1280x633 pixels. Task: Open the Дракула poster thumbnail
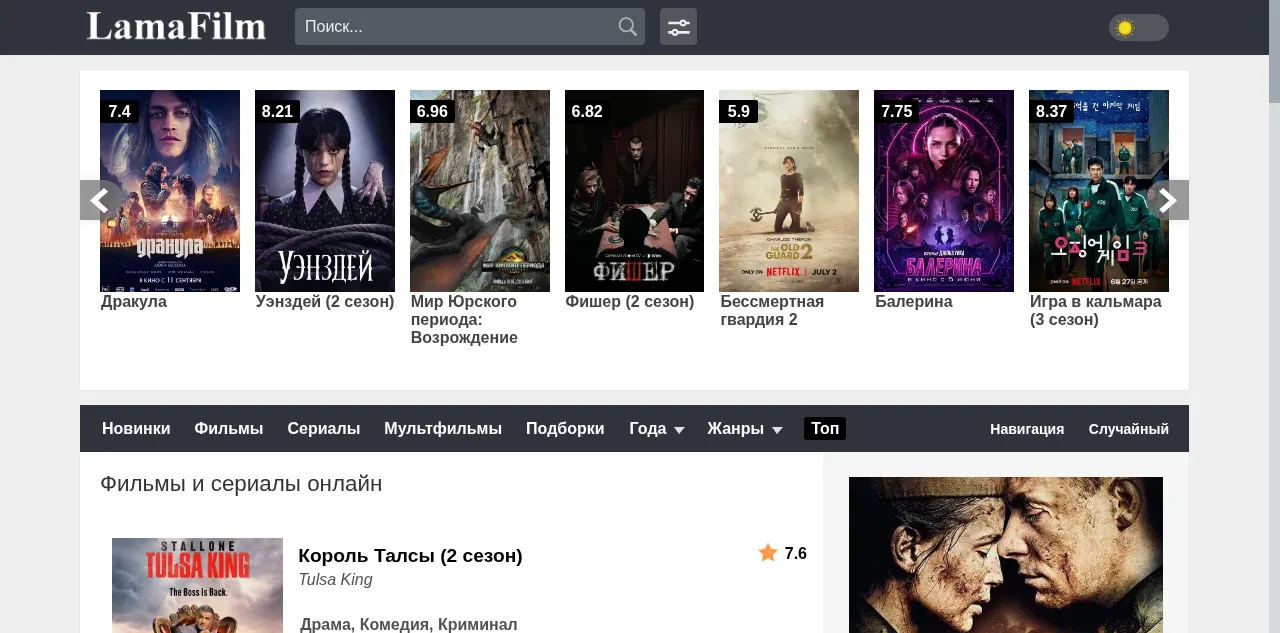click(x=170, y=191)
